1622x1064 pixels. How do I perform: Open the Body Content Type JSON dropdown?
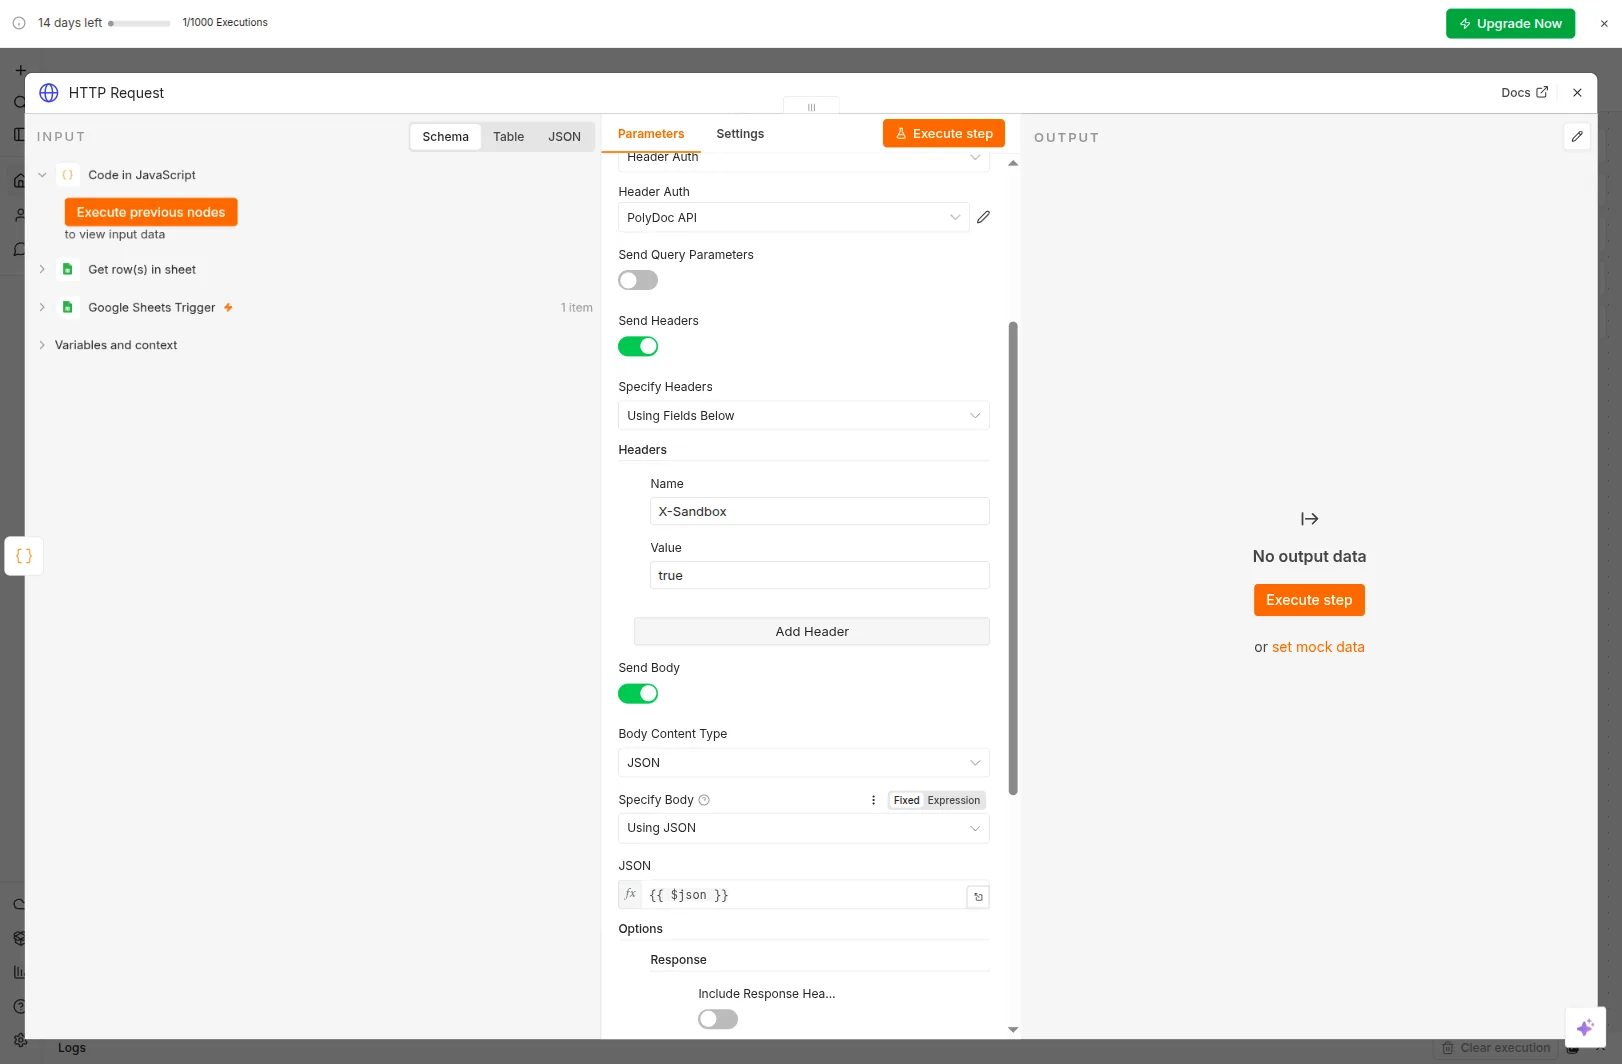pyautogui.click(x=804, y=763)
